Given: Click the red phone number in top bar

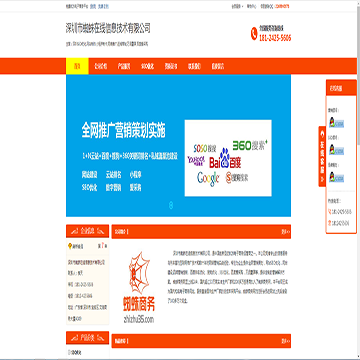Looking at the screenshot, I should click(282, 6).
